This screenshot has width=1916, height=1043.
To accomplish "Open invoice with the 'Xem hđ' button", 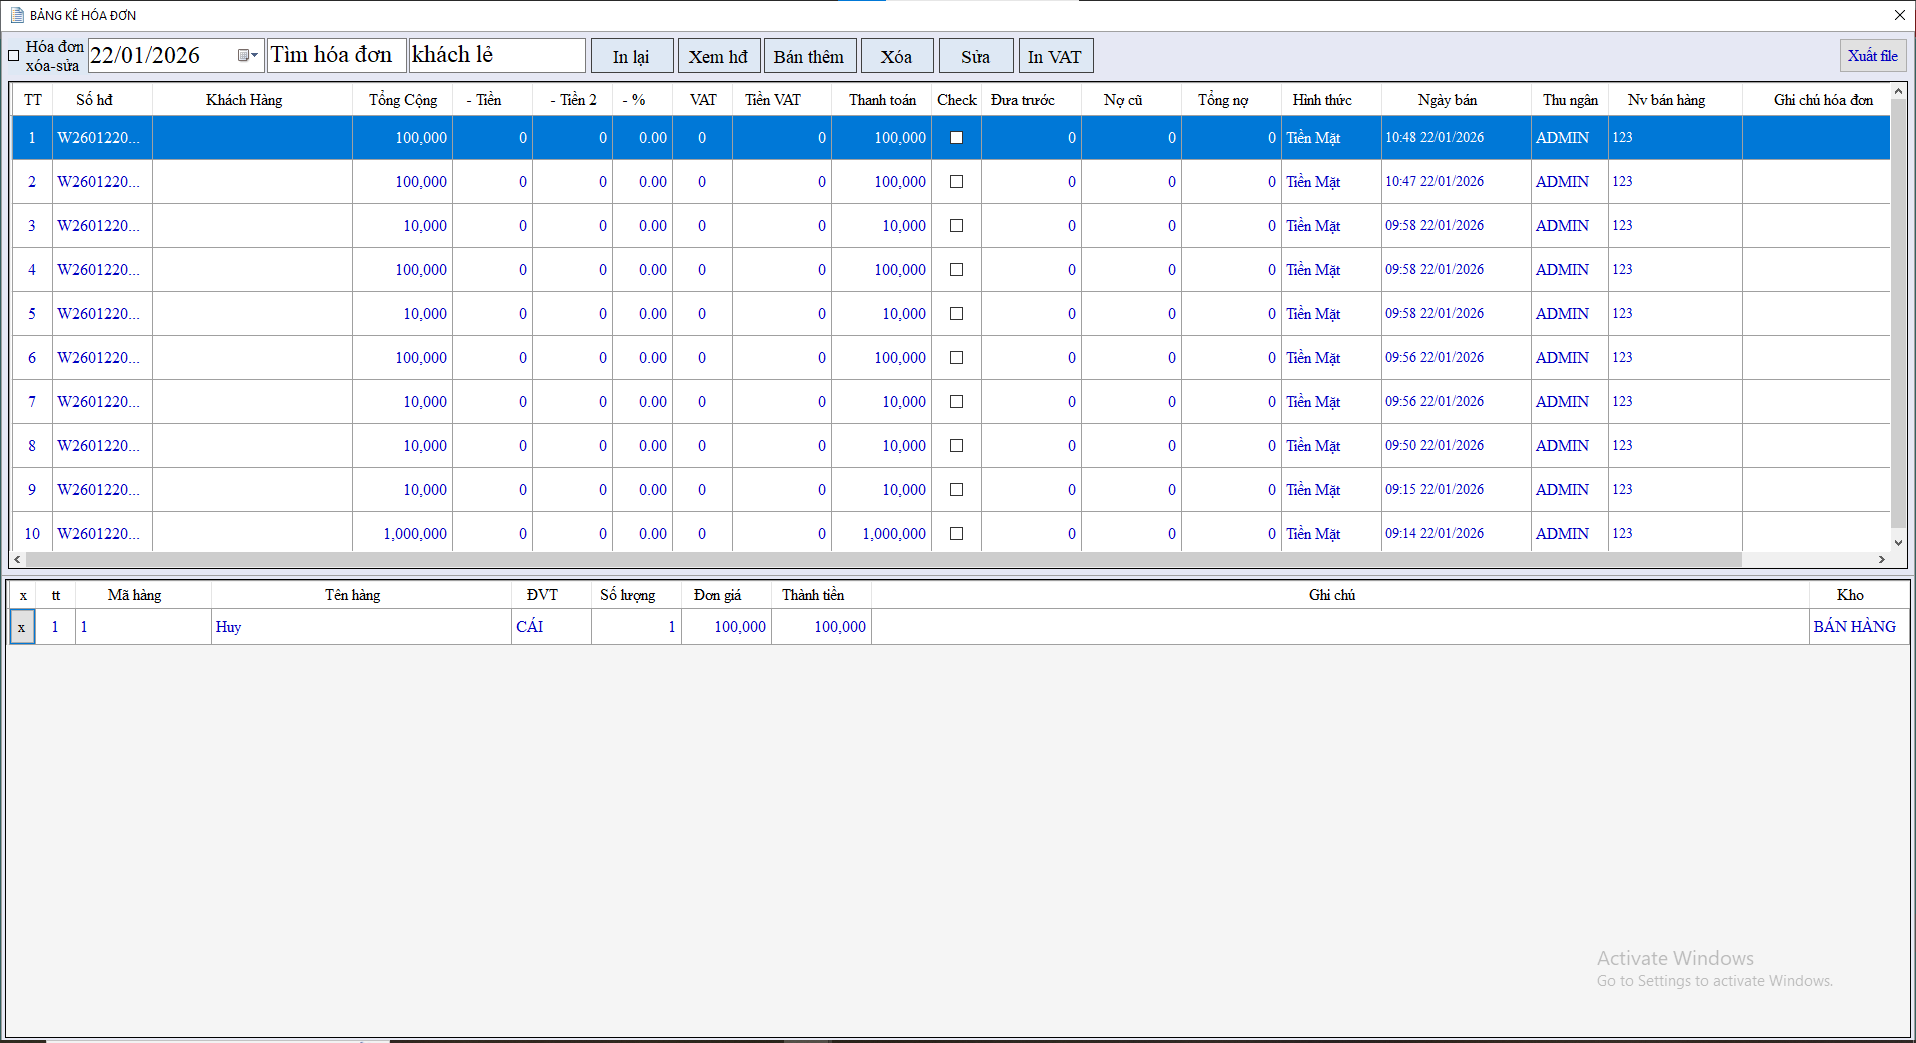I will [719, 56].
